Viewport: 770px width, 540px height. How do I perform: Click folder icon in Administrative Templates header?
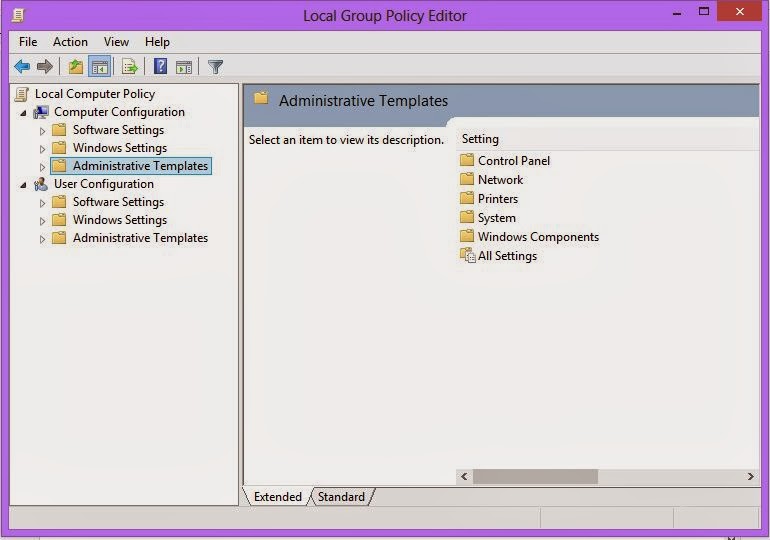click(261, 98)
